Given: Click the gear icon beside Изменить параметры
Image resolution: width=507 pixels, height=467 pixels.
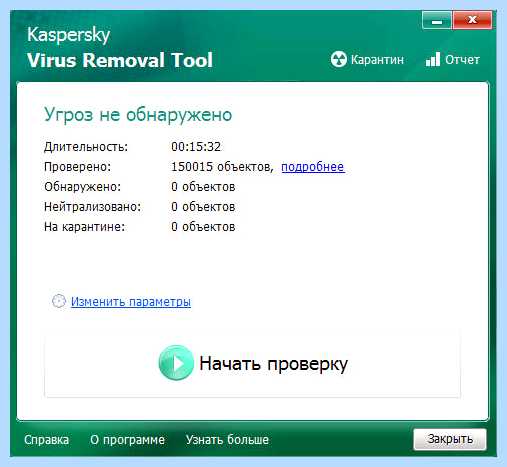Looking at the screenshot, I should [59, 301].
